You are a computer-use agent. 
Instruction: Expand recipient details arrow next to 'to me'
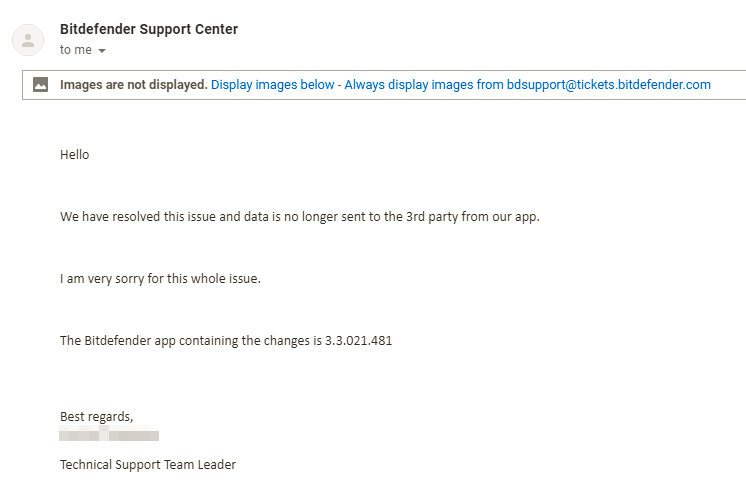pyautogui.click(x=102, y=50)
